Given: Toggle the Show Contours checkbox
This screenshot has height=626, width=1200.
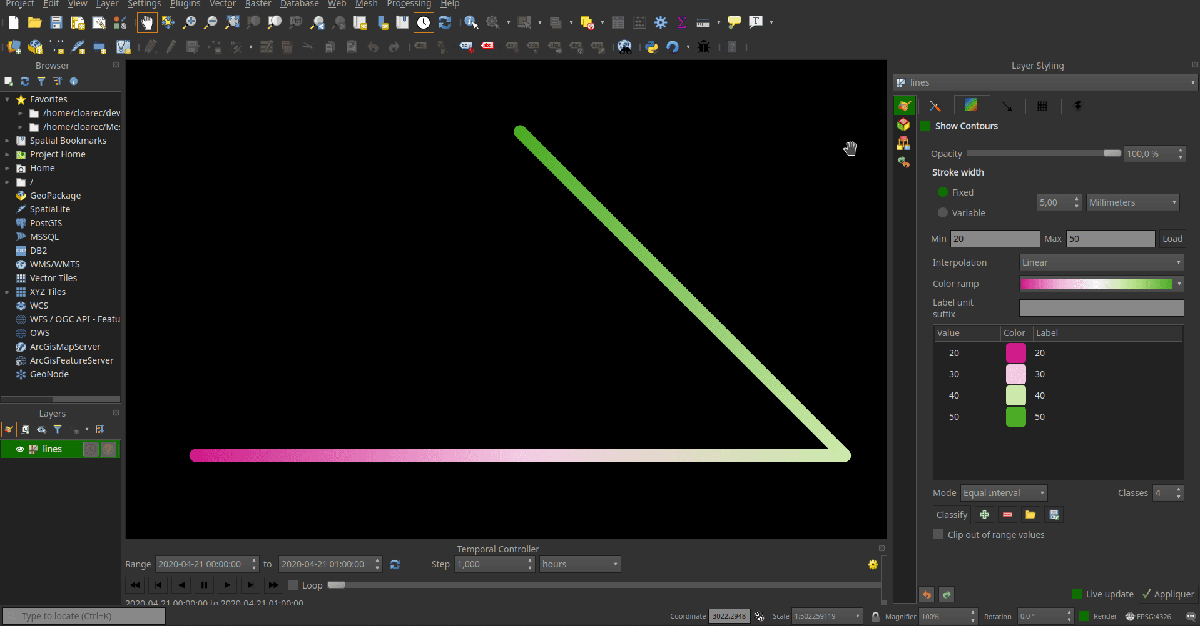Looking at the screenshot, I should tap(925, 126).
